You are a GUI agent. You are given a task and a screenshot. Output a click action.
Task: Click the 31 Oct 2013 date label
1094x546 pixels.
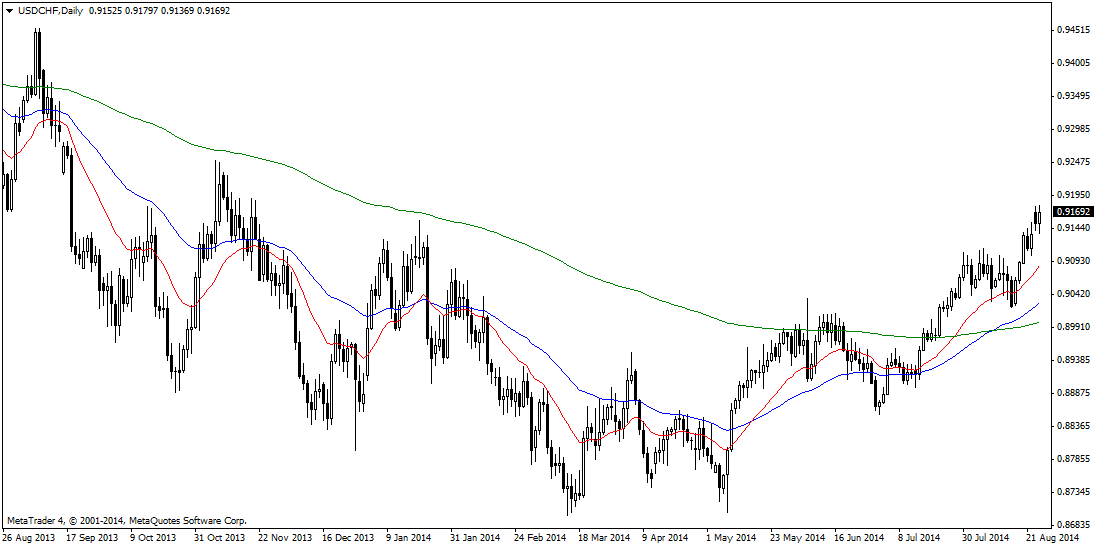pyautogui.click(x=219, y=537)
